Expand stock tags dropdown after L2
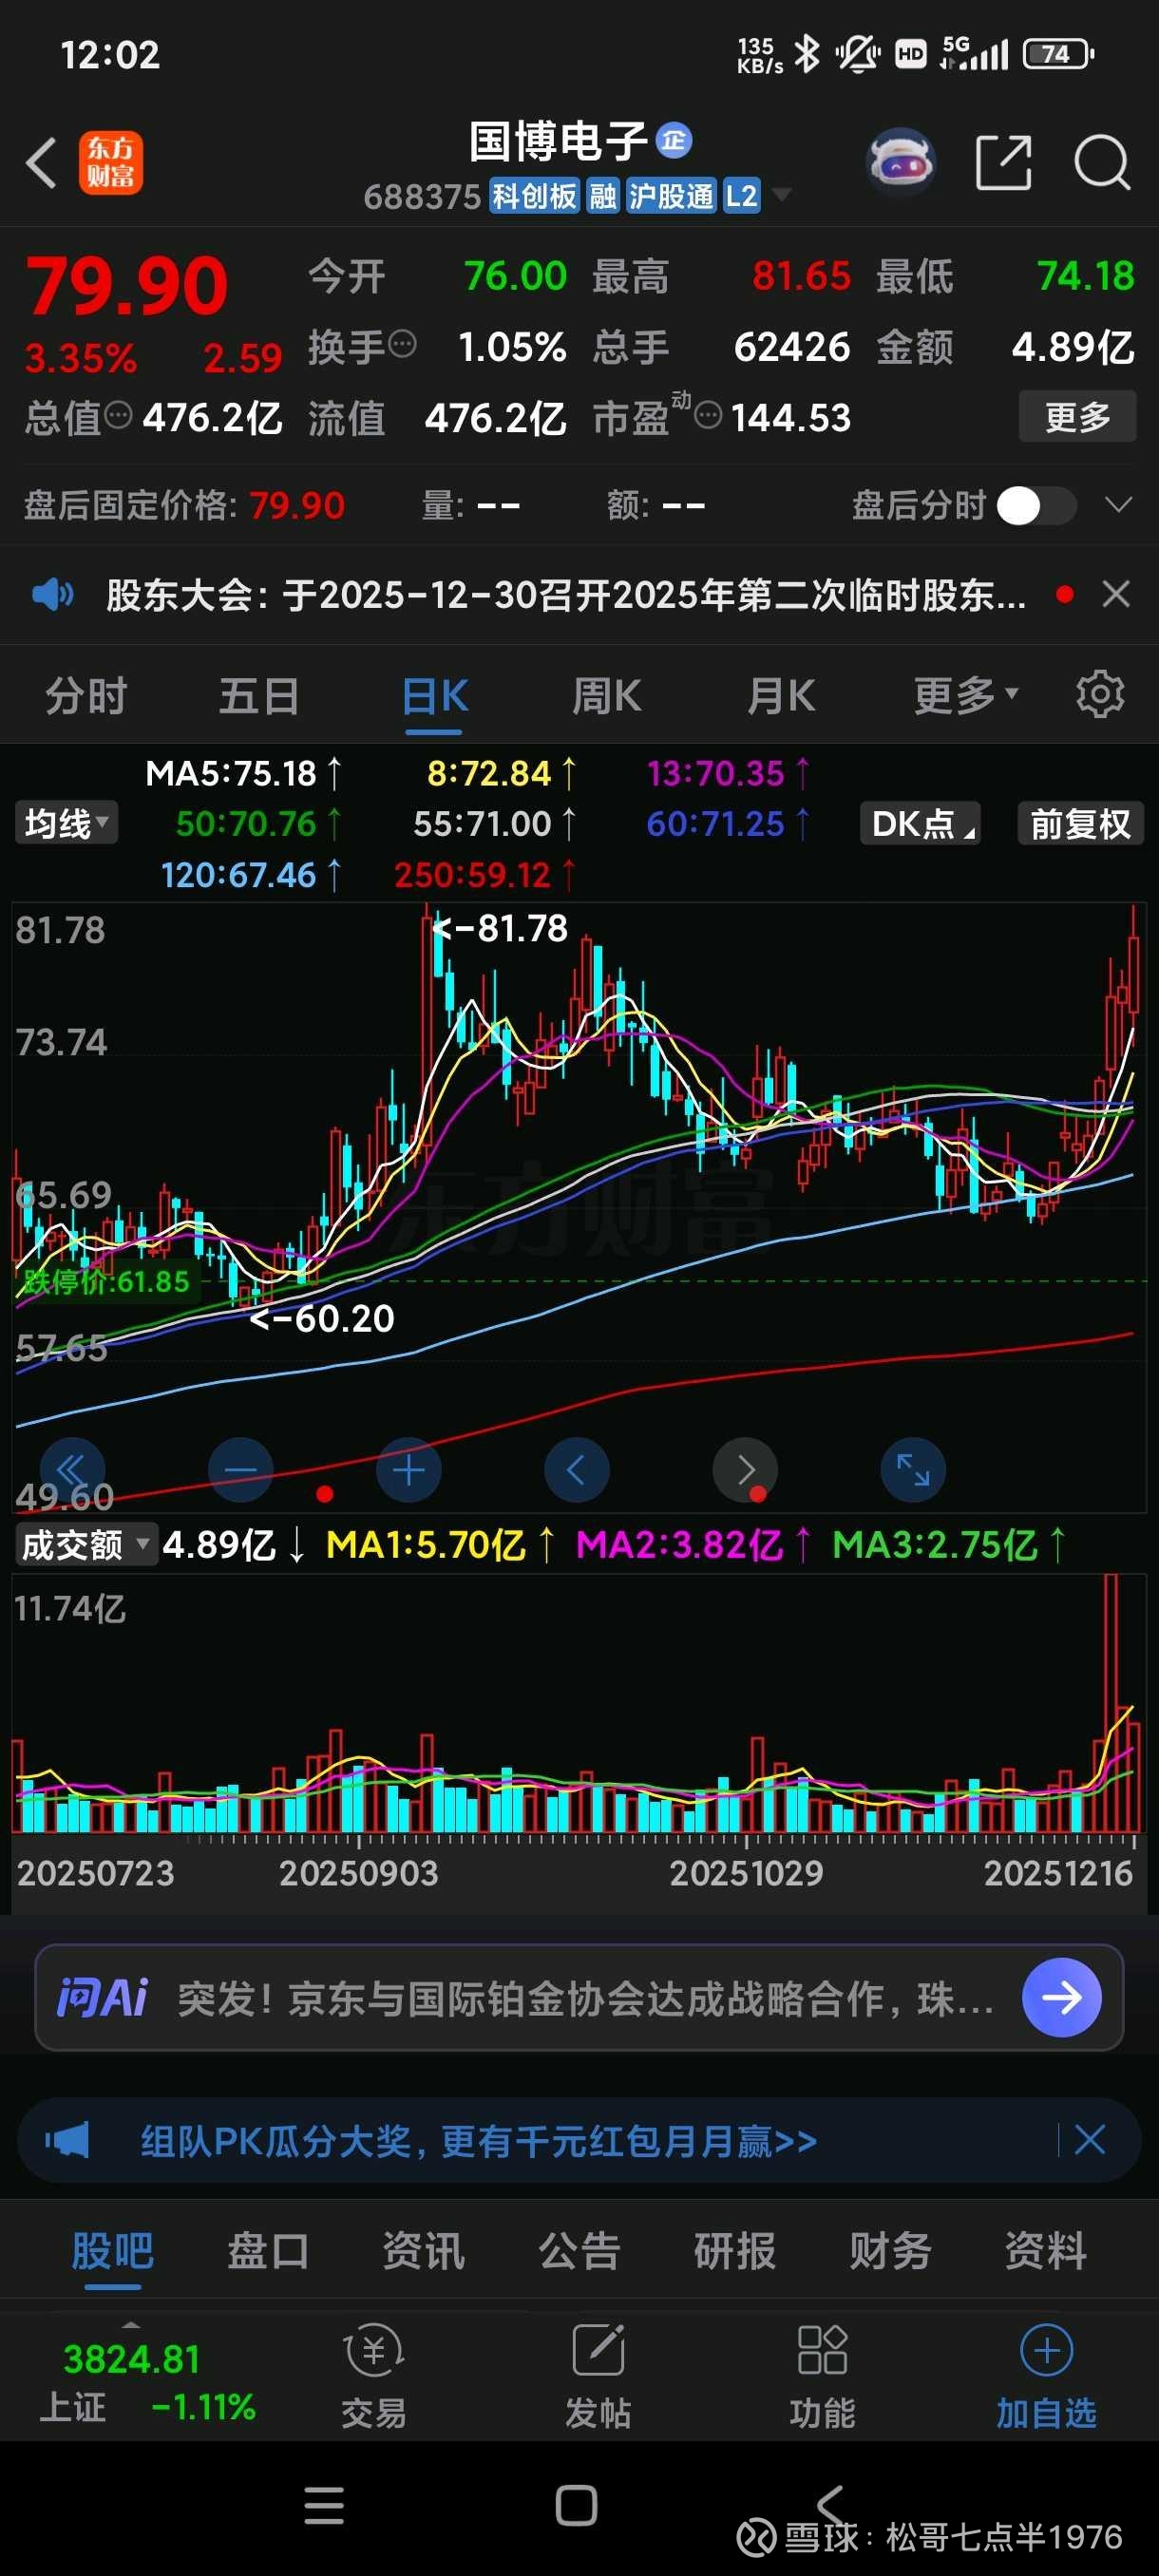The height and width of the screenshot is (2576, 1159). click(782, 194)
